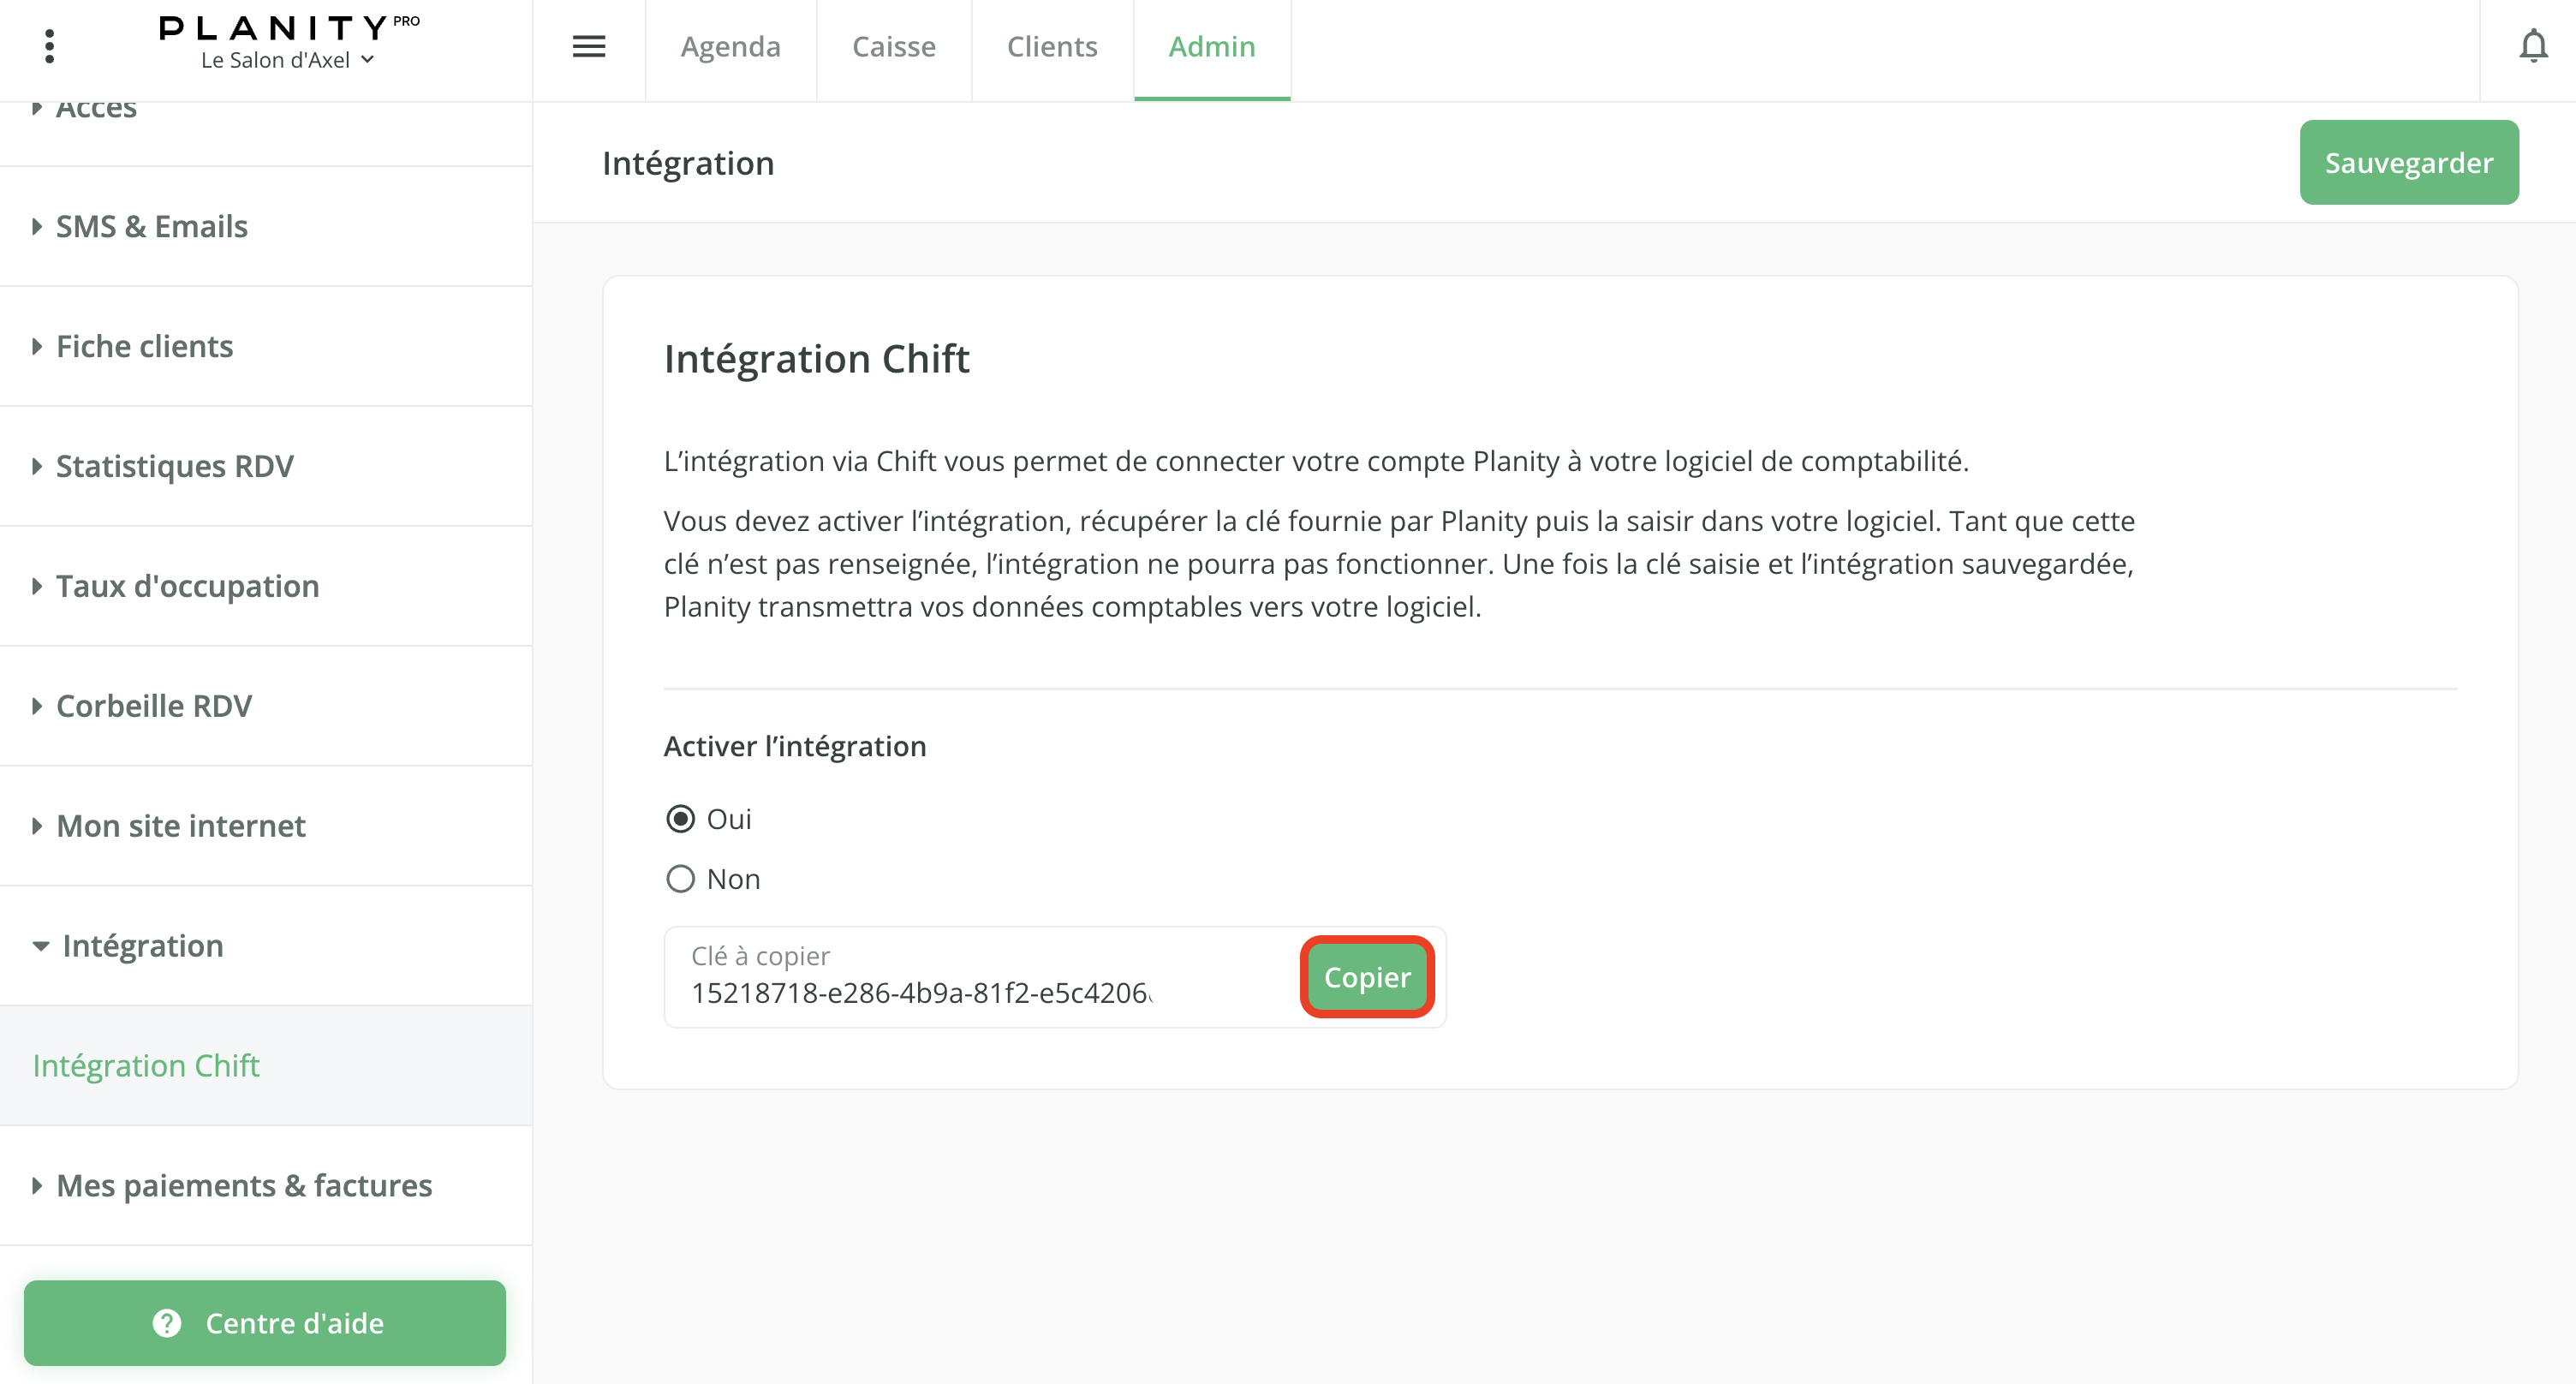This screenshot has height=1384, width=2576.
Task: Copy the integration key with Copier
Action: coord(1367,977)
